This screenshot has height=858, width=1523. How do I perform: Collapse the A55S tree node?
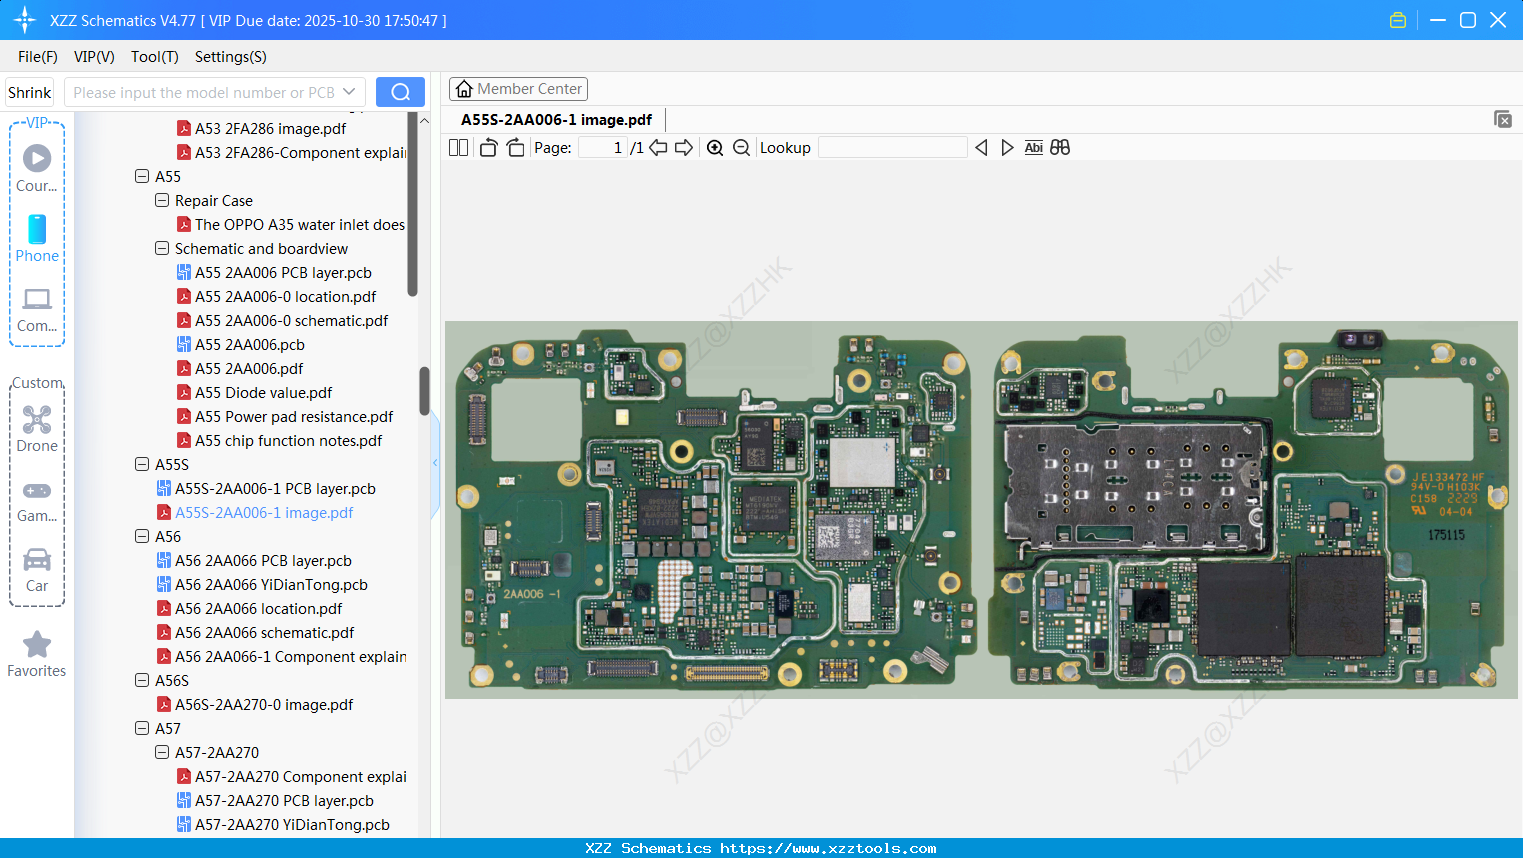click(142, 464)
